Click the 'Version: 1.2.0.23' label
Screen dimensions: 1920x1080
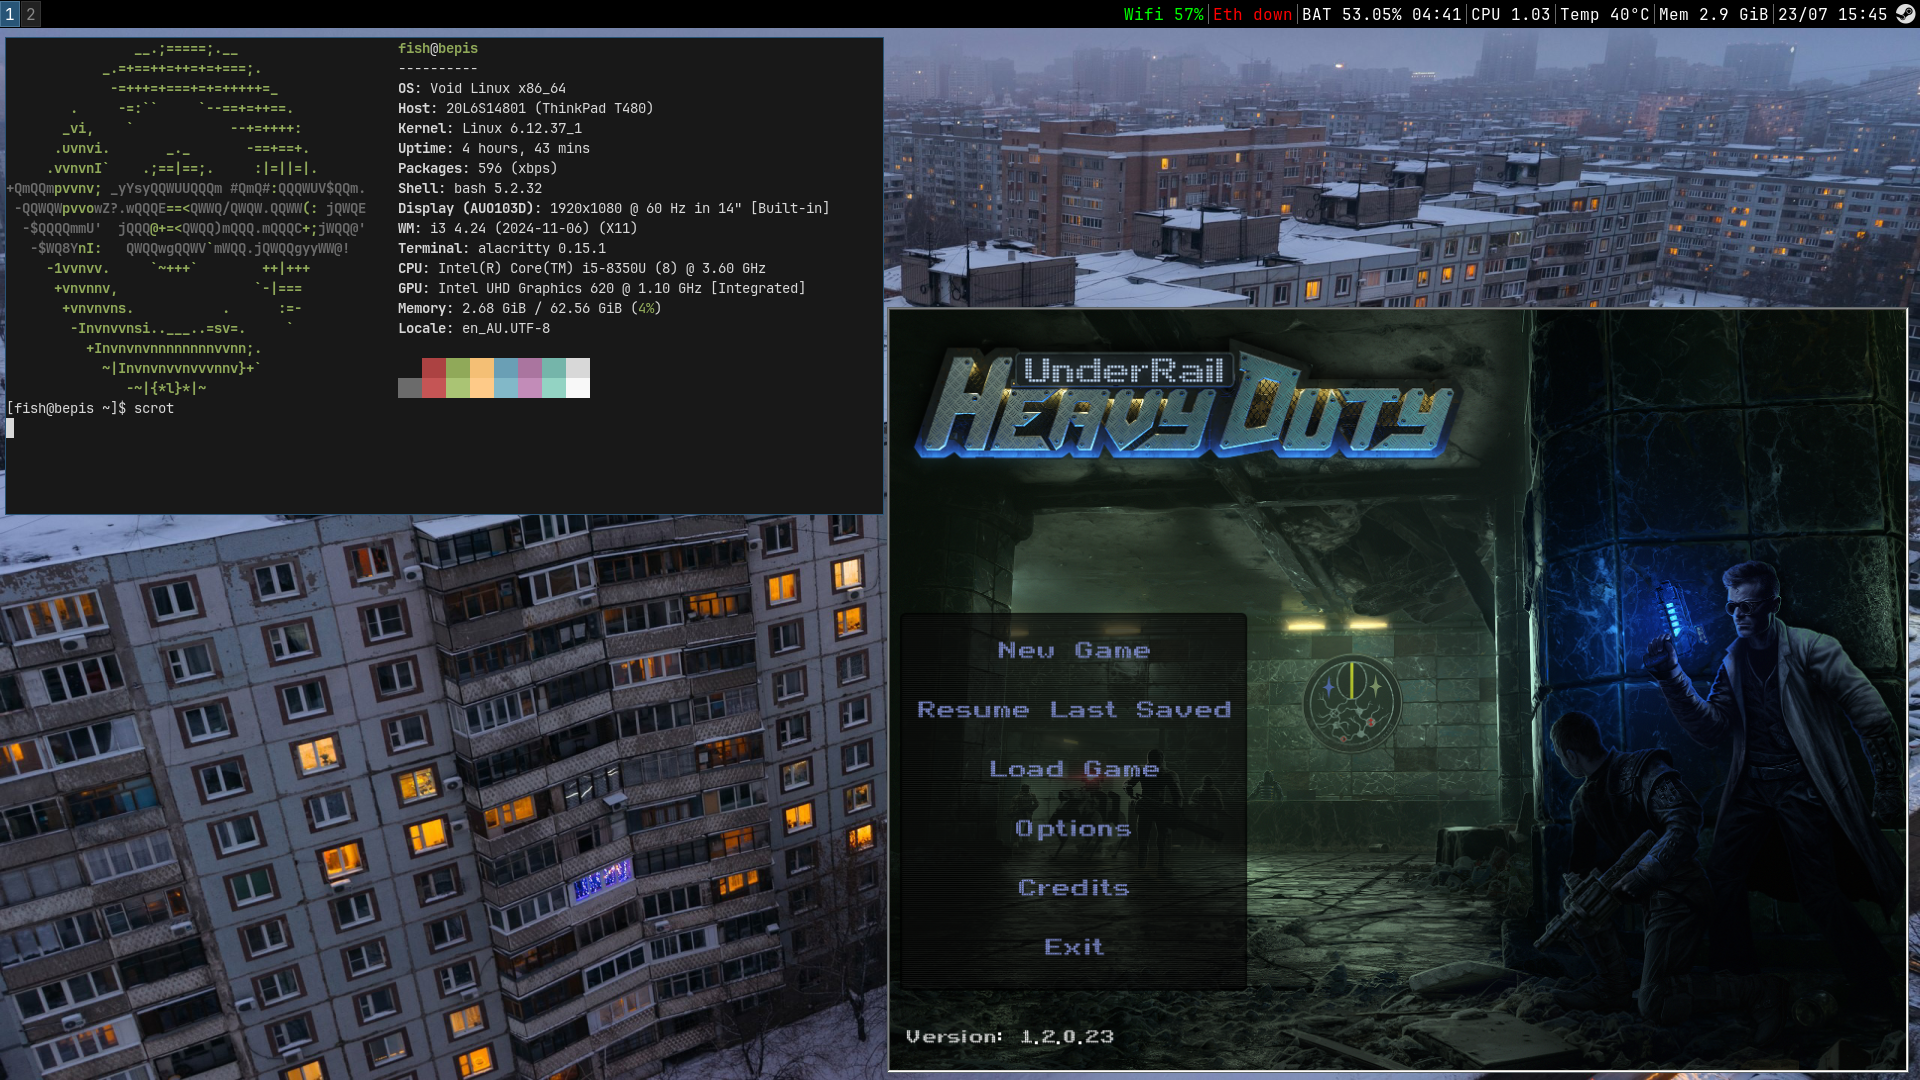click(1010, 1037)
